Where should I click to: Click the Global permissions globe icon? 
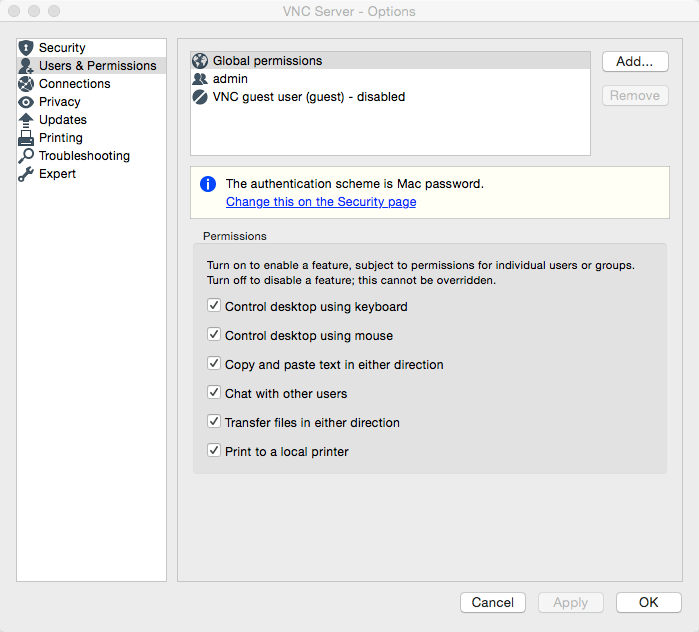click(200, 61)
